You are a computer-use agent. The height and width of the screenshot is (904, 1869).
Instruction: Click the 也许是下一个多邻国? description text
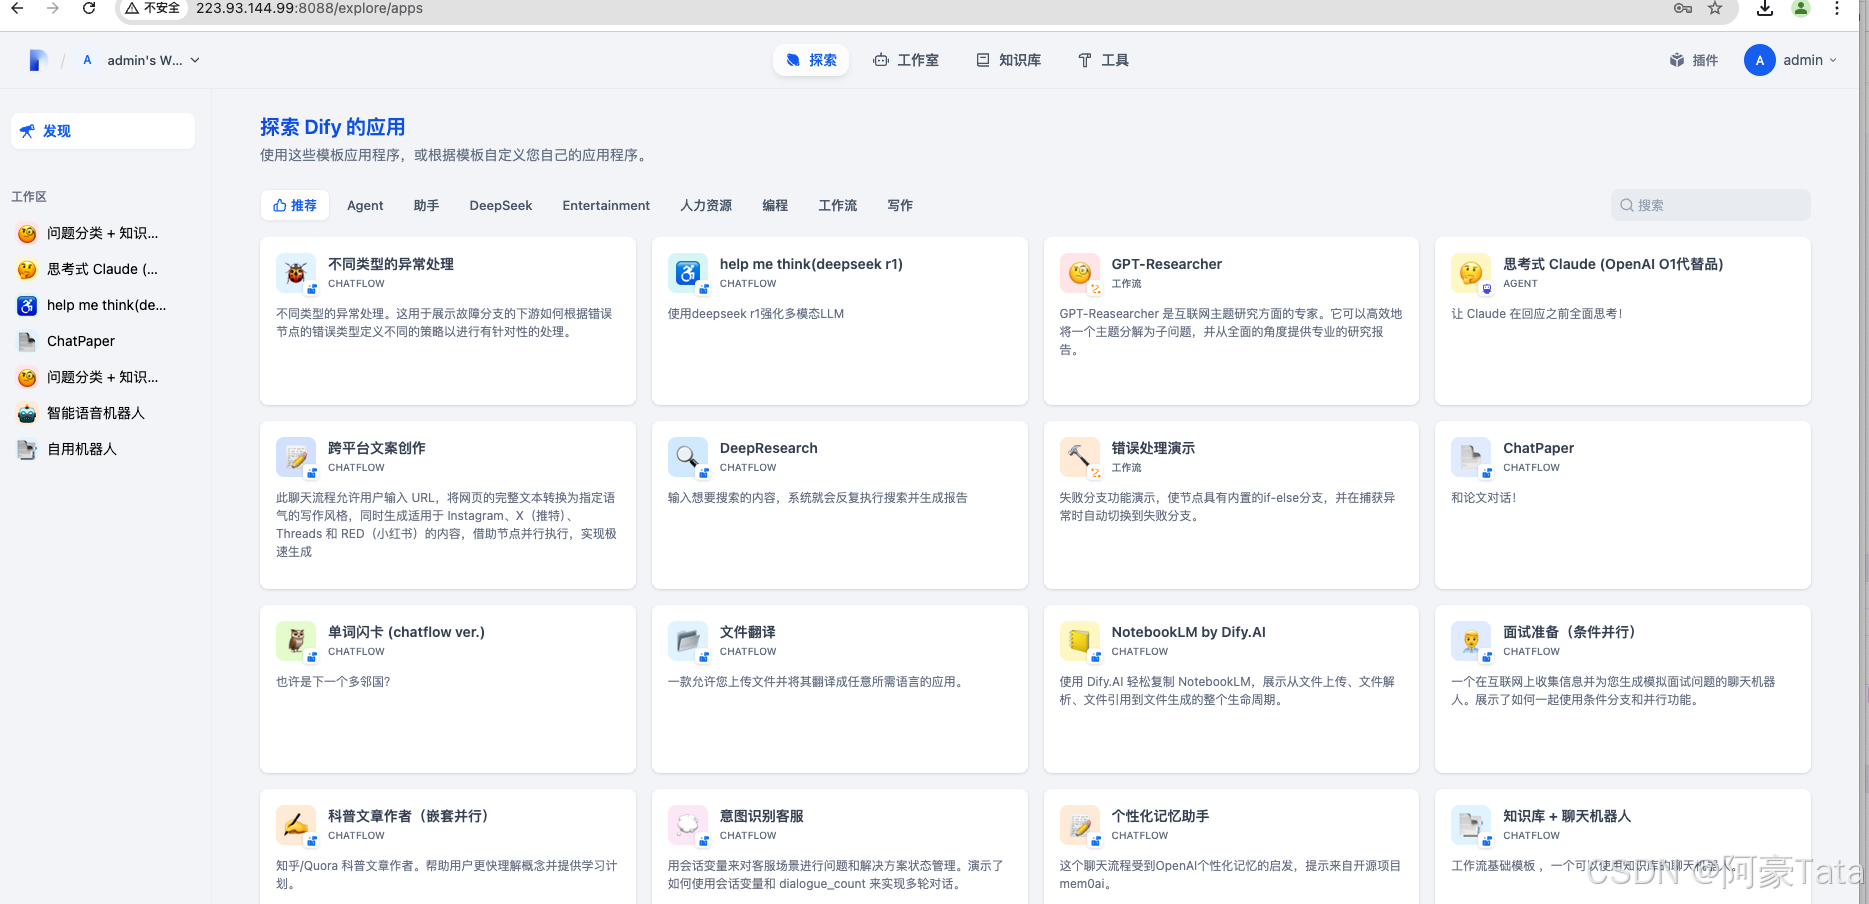coord(333,682)
